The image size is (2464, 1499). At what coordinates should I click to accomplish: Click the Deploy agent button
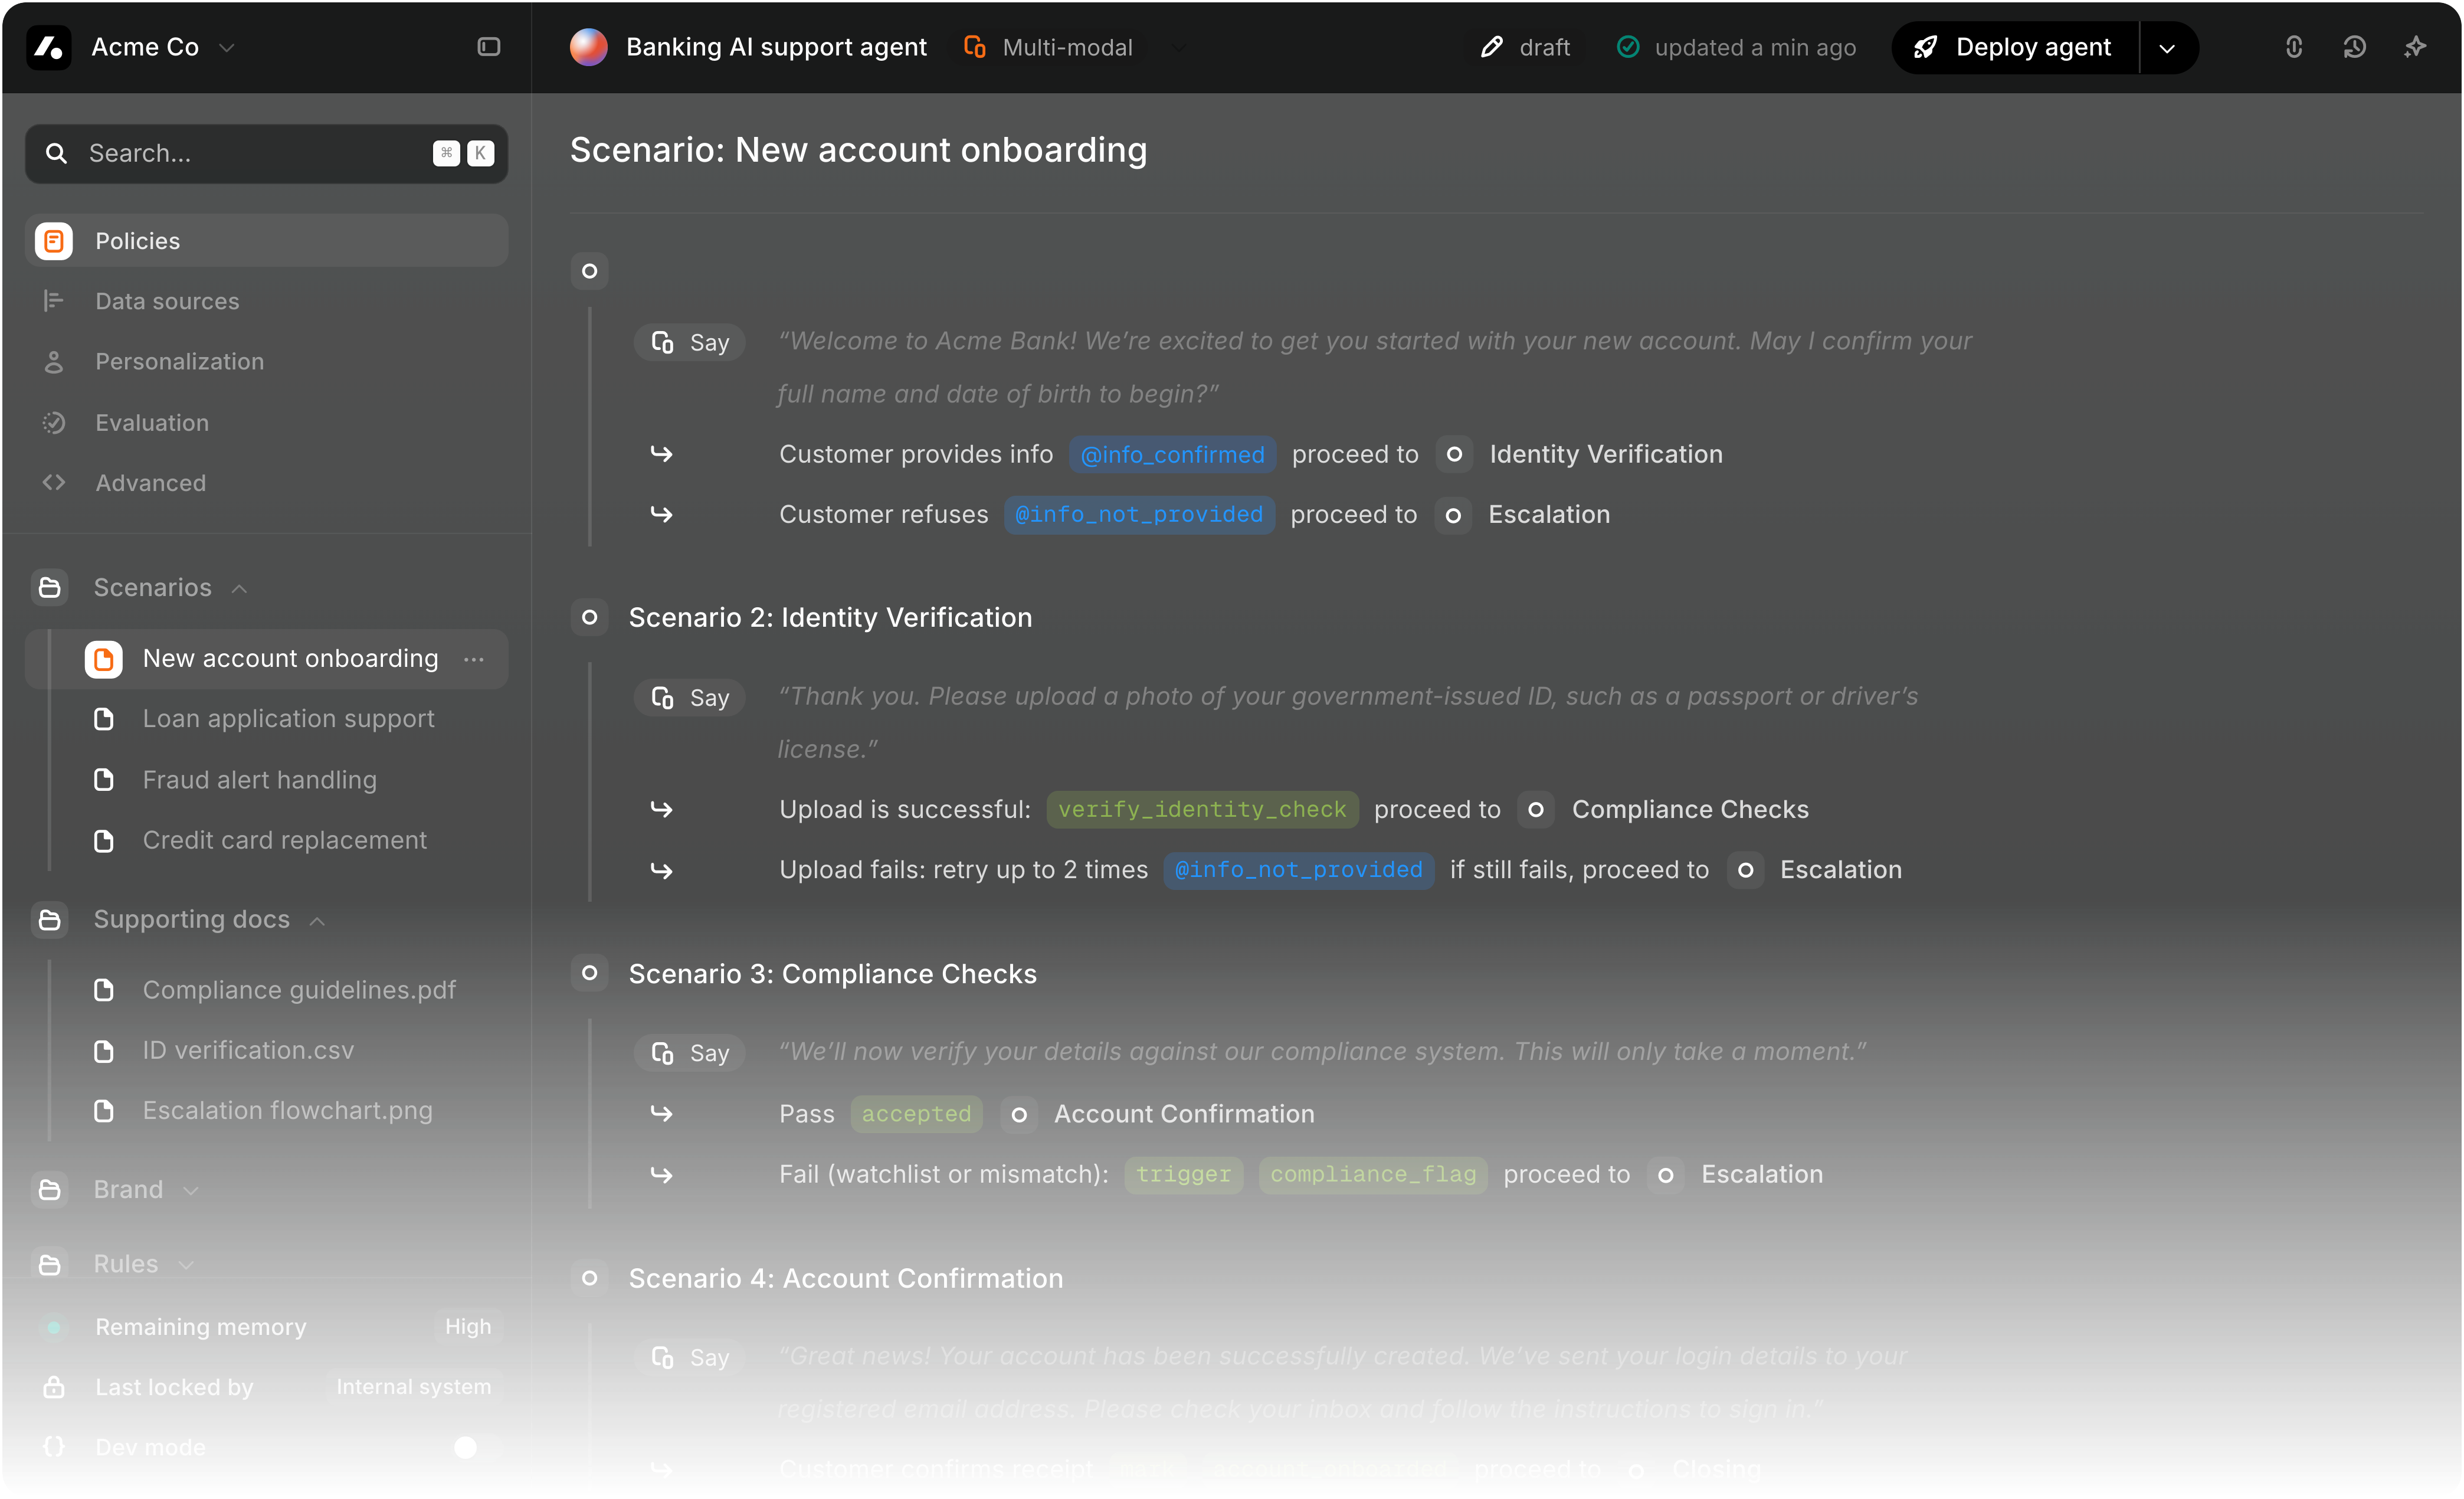click(2015, 47)
